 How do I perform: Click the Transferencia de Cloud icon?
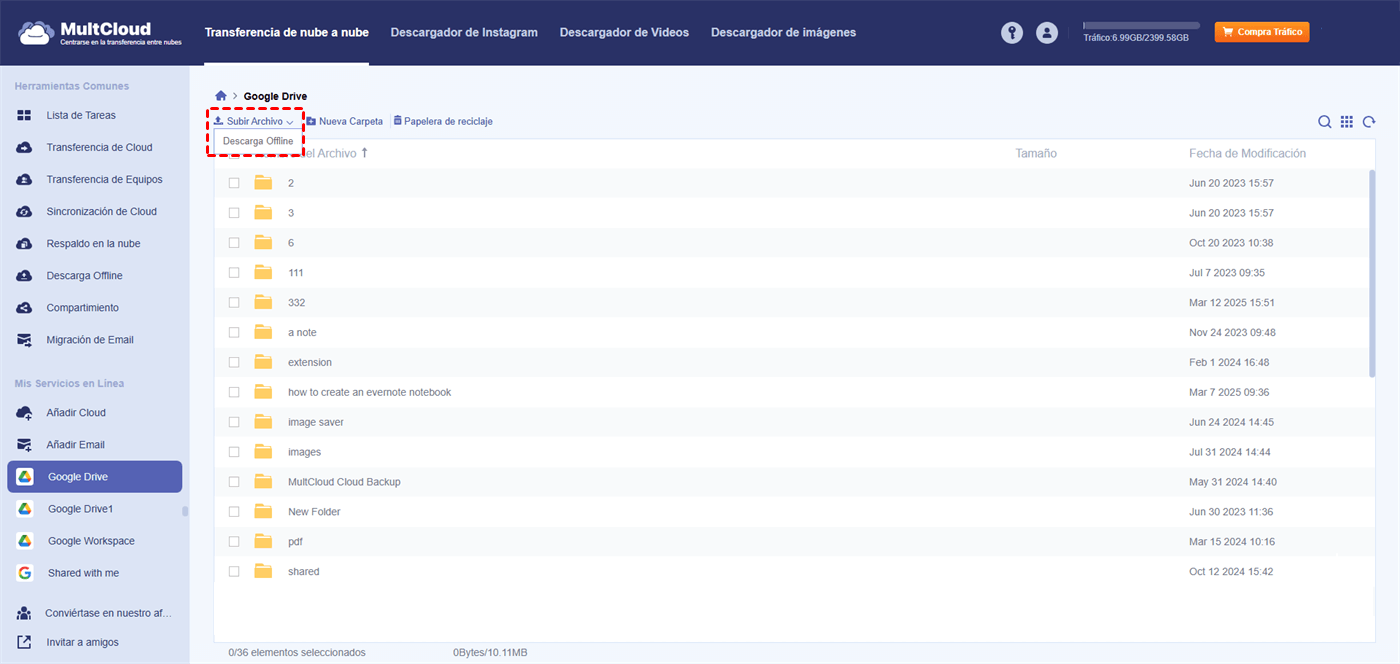(24, 148)
